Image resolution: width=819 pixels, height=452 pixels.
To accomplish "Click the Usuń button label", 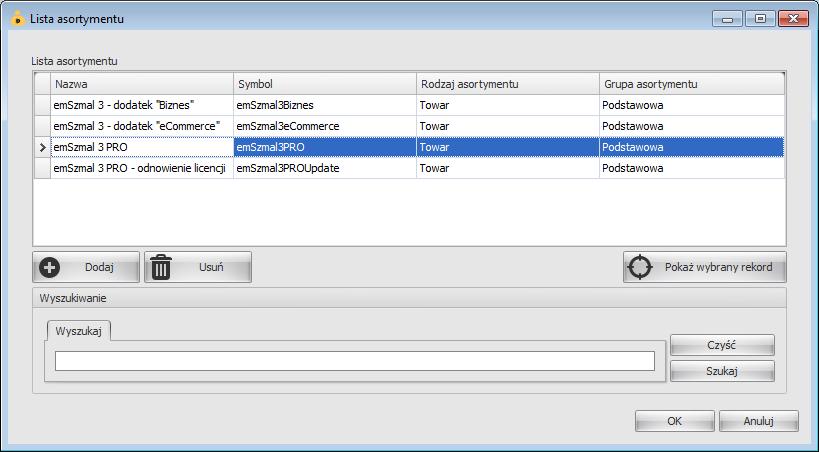I will click(211, 267).
